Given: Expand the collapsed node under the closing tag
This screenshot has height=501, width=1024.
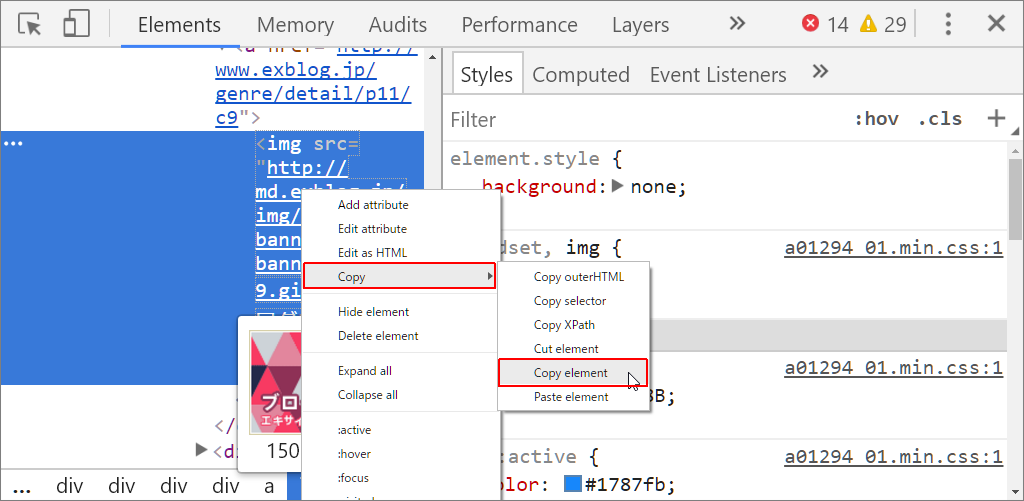Looking at the screenshot, I should coord(202,450).
